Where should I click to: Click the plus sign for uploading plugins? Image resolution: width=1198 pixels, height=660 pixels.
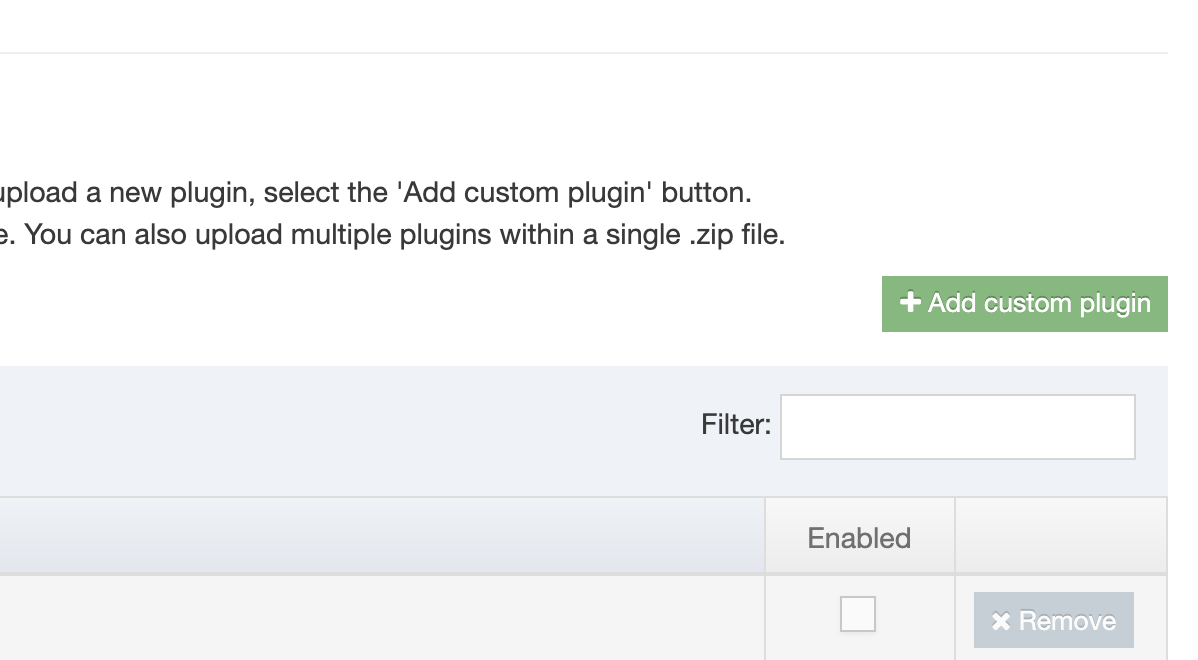click(910, 303)
